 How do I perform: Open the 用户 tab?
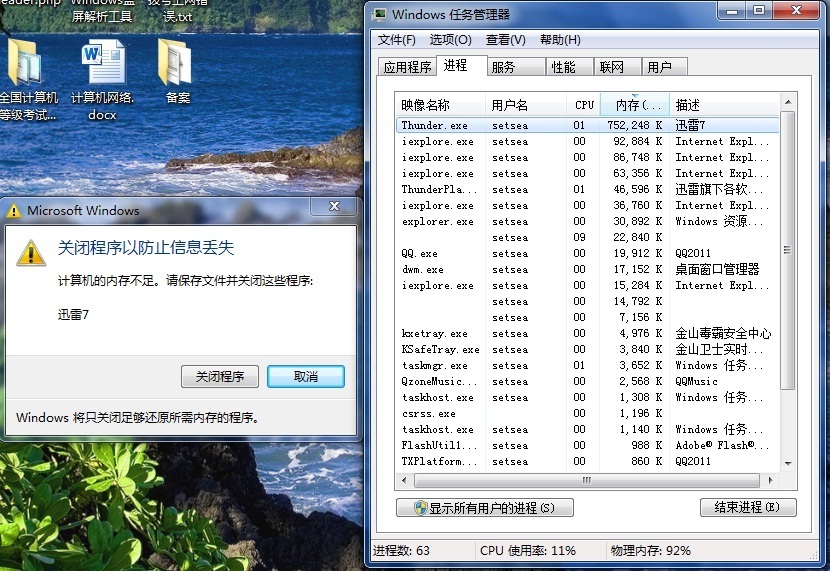pyautogui.click(x=664, y=67)
